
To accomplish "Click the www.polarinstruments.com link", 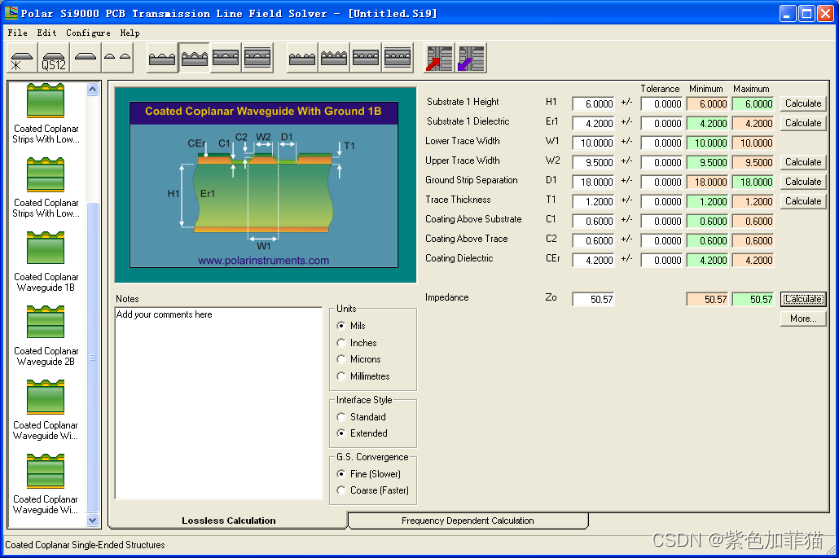I will pyautogui.click(x=263, y=261).
